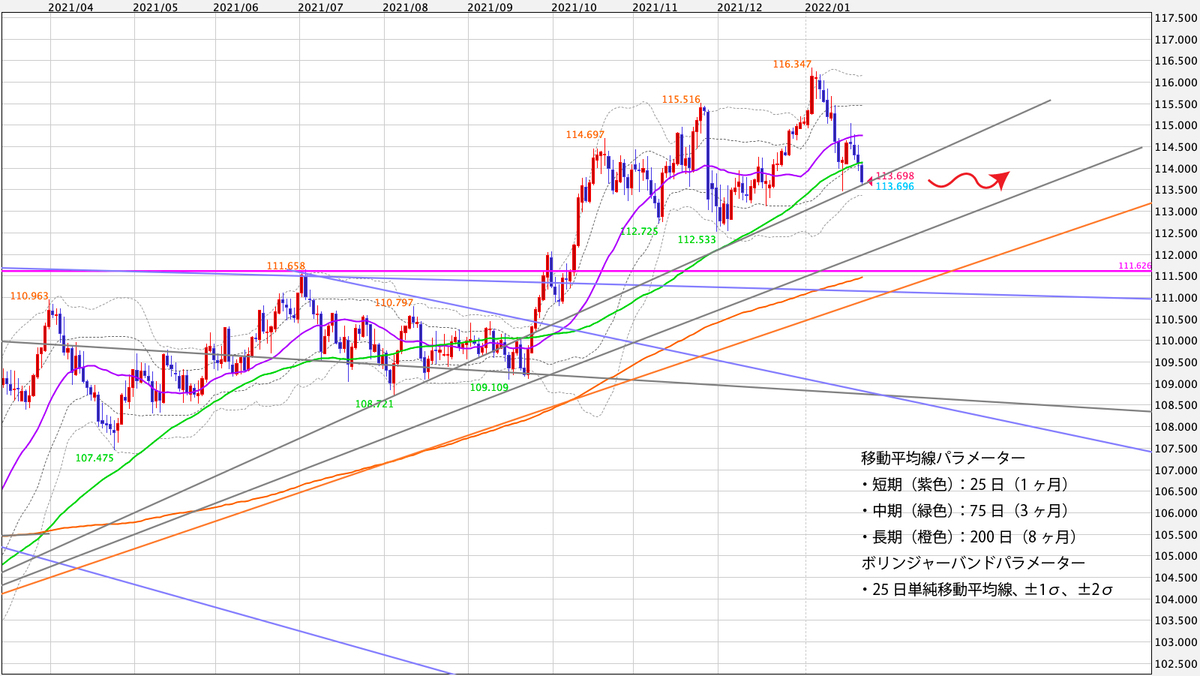The height and width of the screenshot is (676, 1200).
Task: Click the 107.475 low label
Action: coord(95,457)
